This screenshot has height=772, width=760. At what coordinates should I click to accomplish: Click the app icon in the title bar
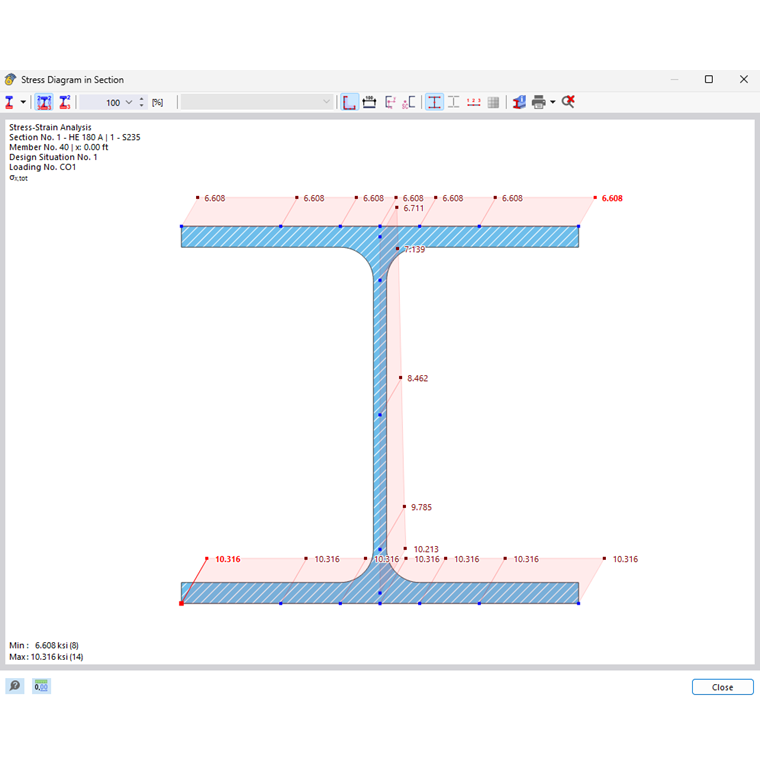click(x=10, y=79)
